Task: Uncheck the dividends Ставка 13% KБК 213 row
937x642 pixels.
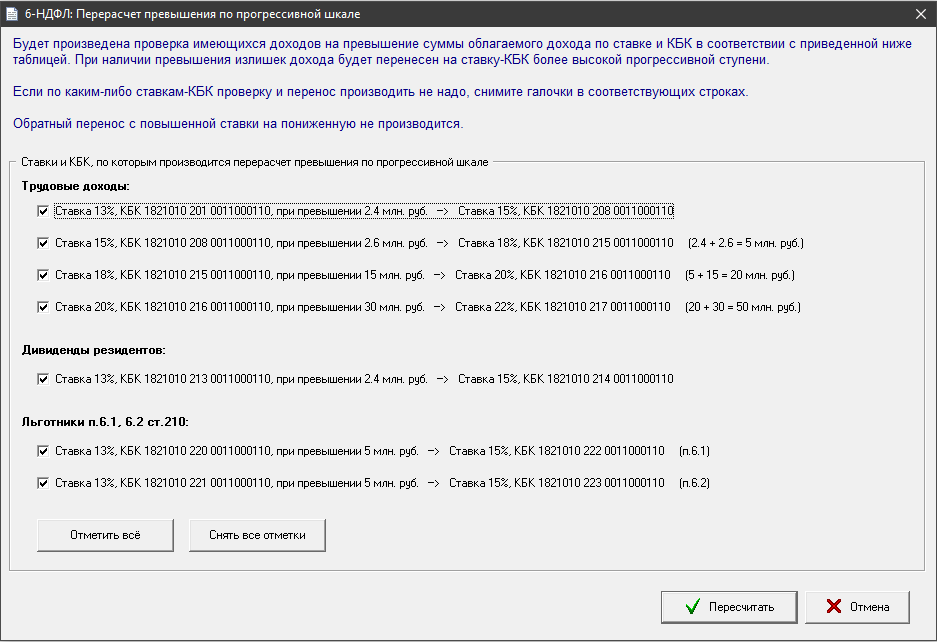Action: (43, 379)
